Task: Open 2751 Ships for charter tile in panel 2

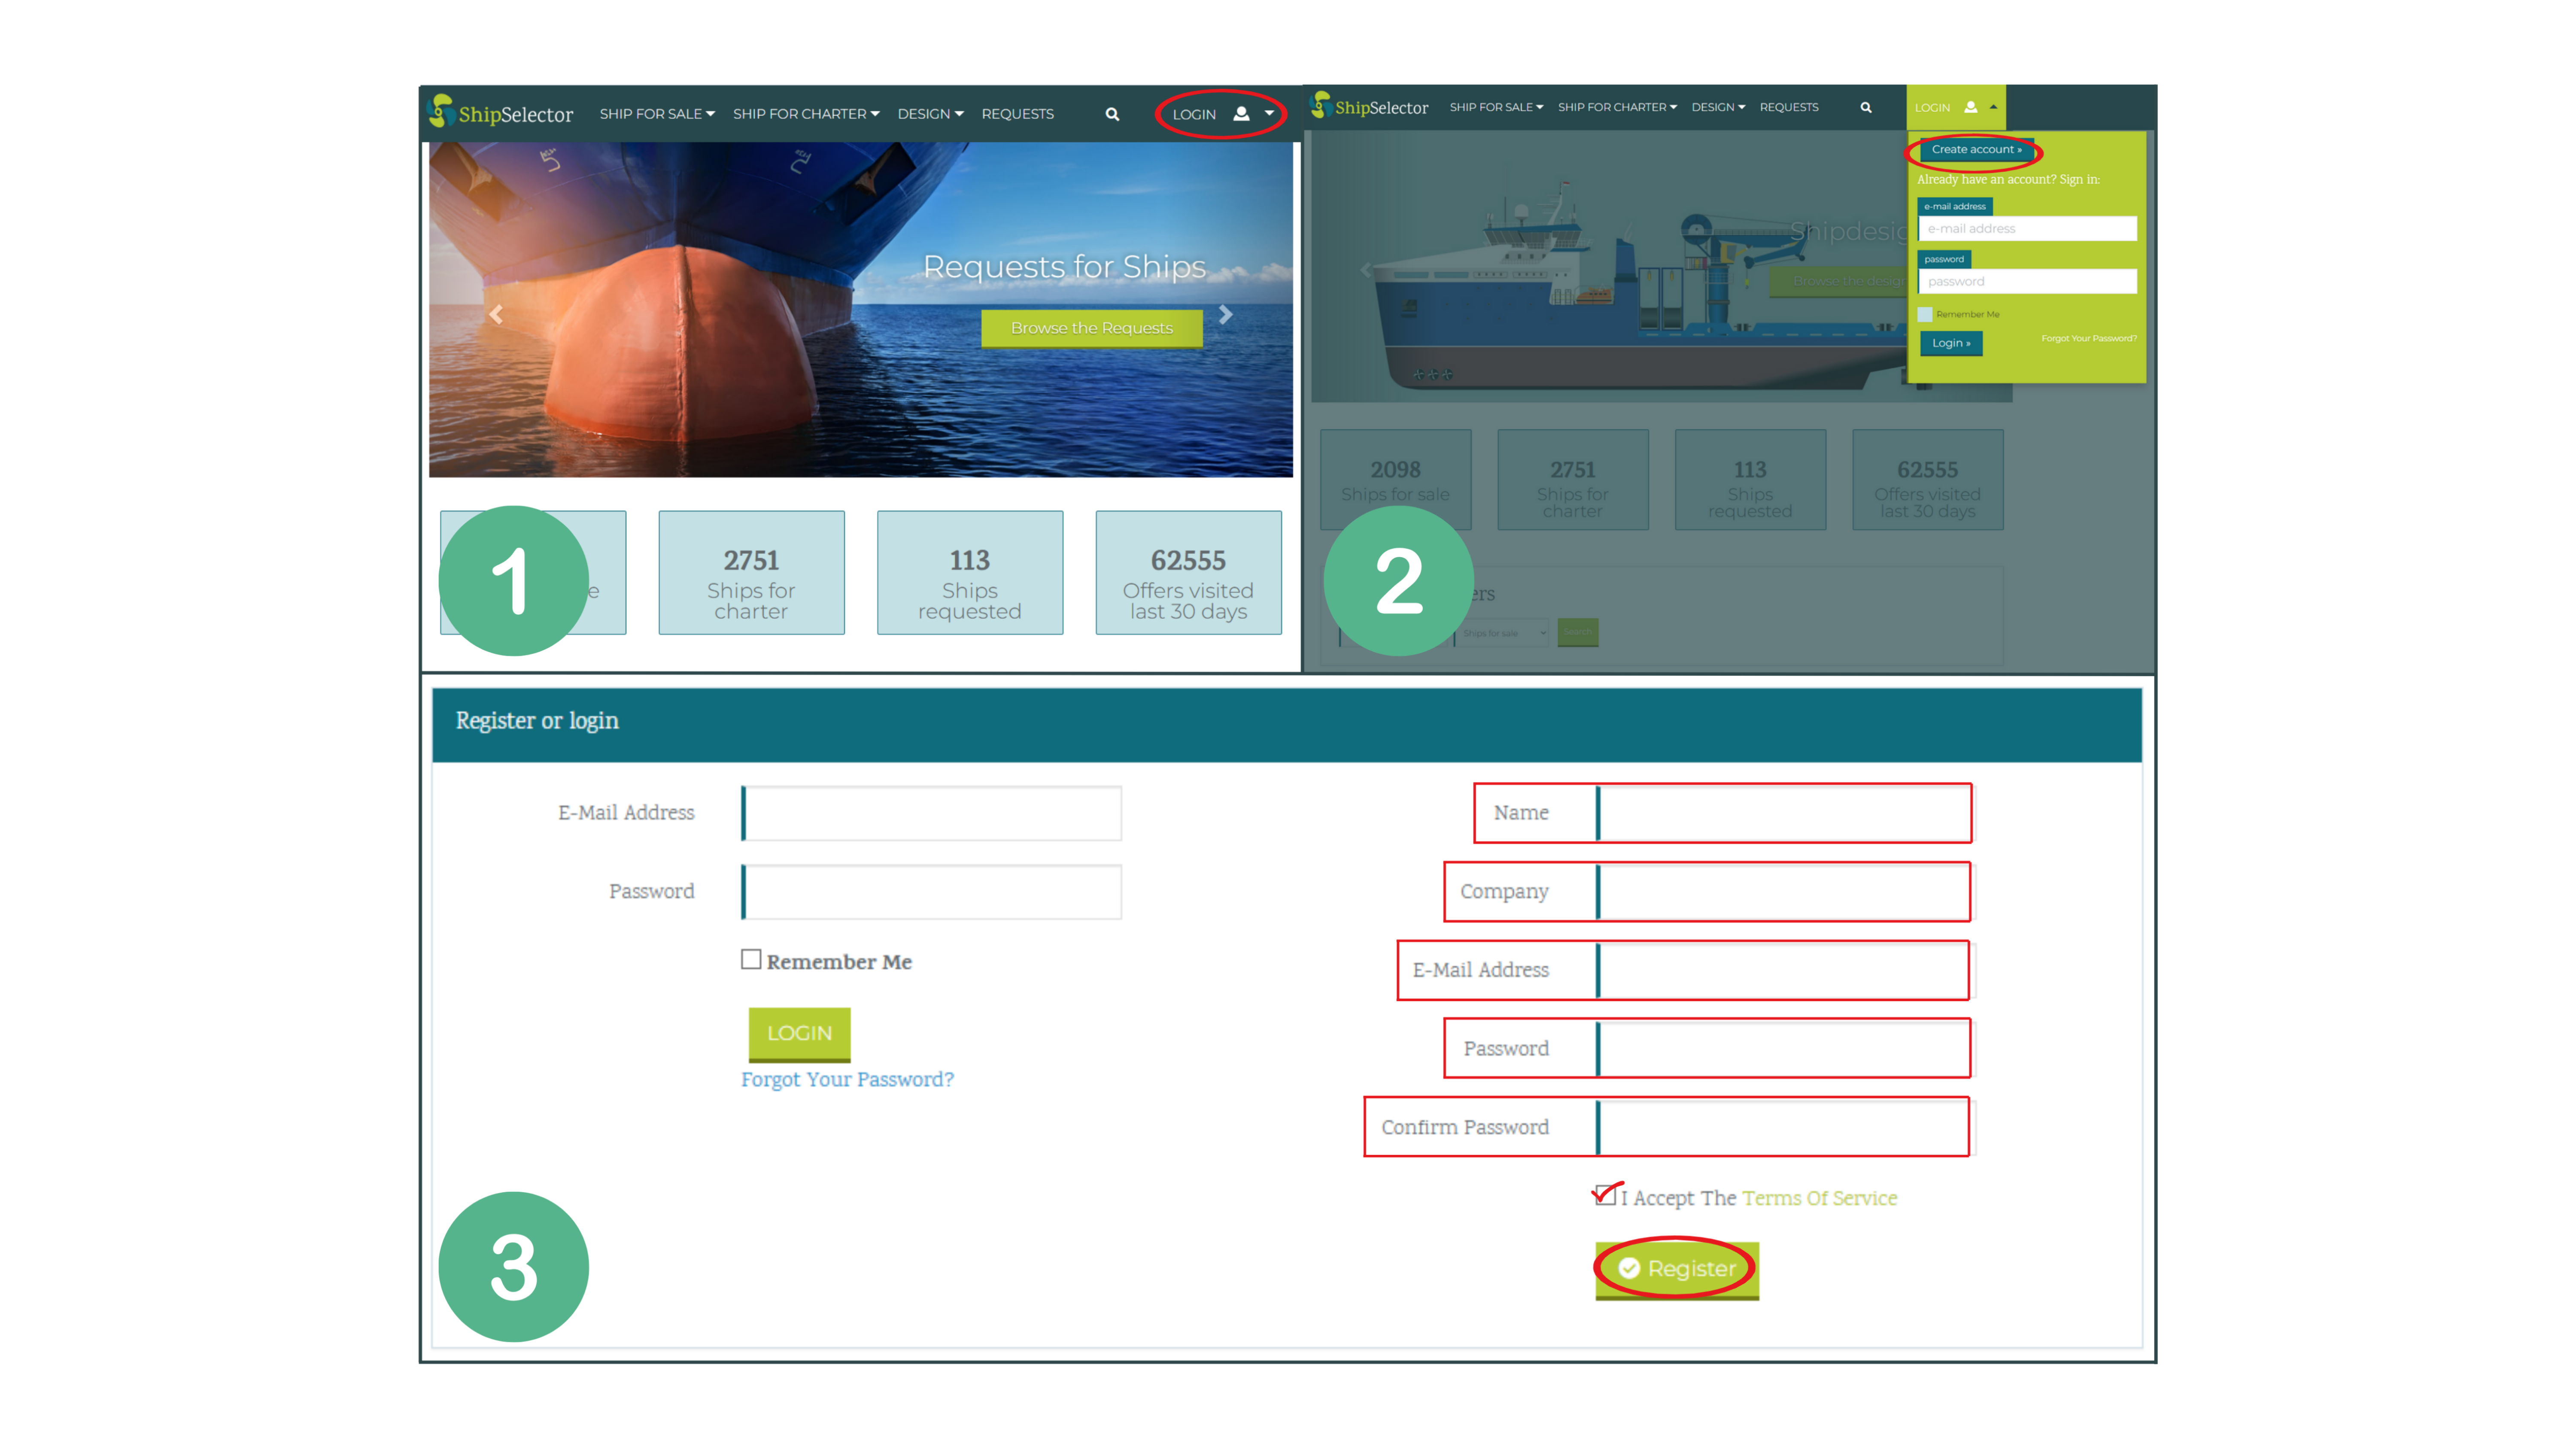Action: click(1573, 479)
